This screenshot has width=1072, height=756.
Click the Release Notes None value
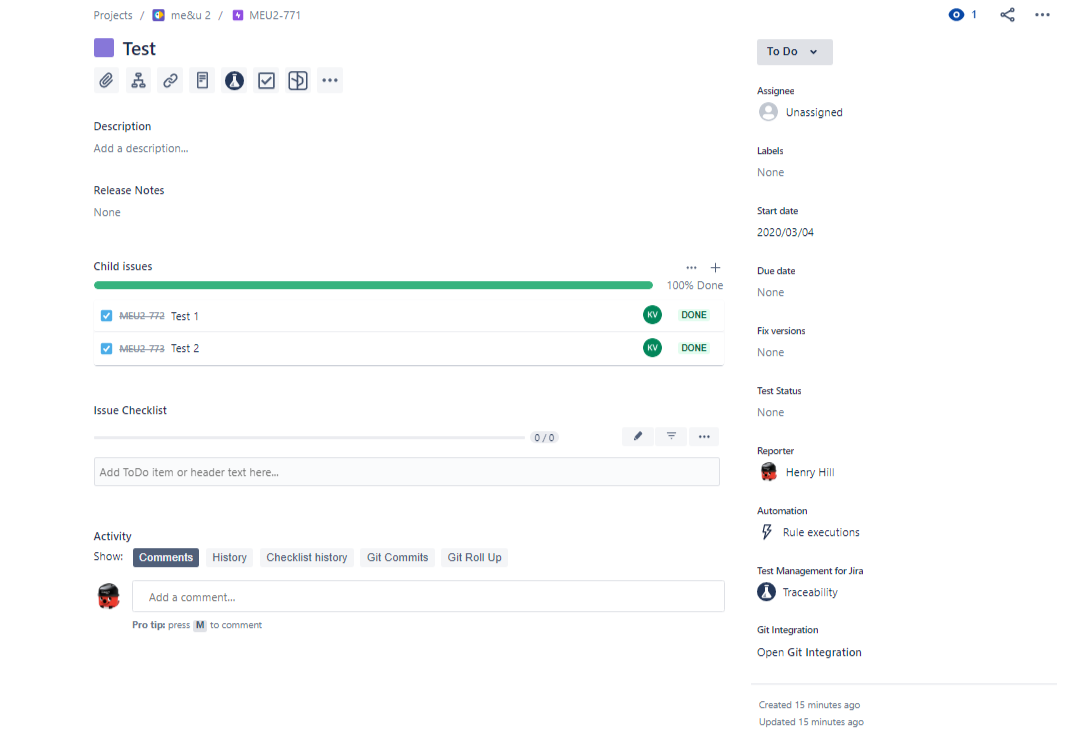pyautogui.click(x=107, y=213)
